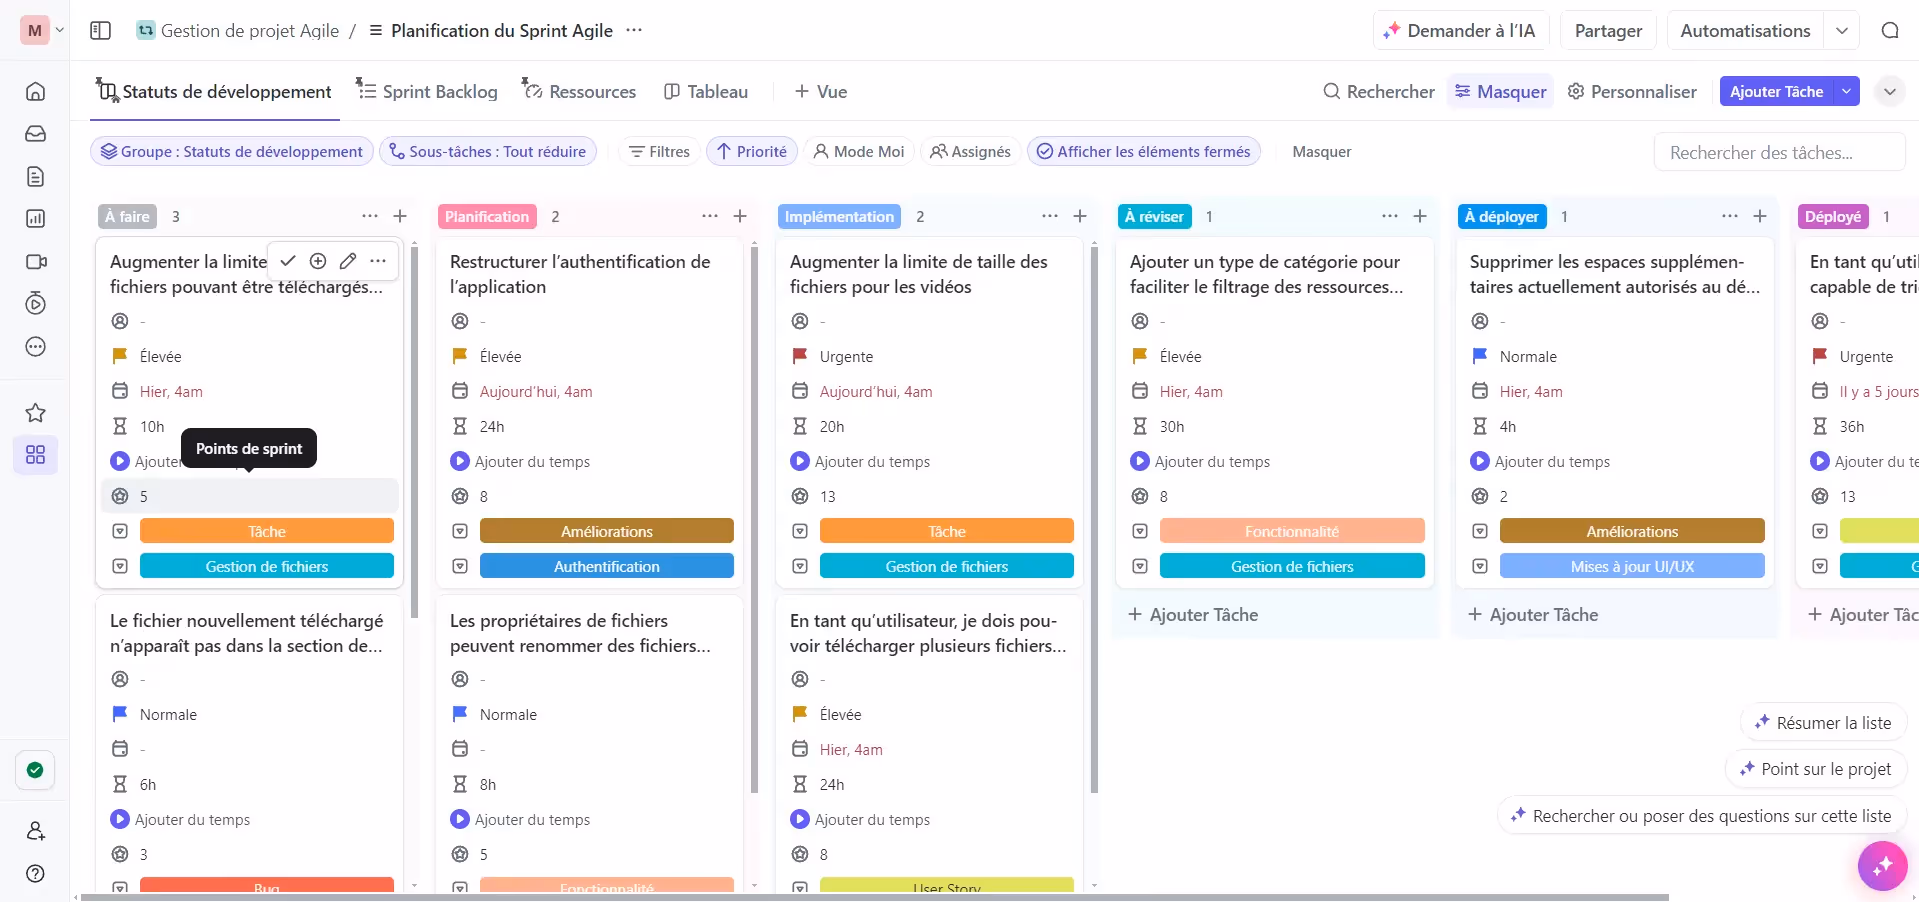Click the pencil rename icon on first card
This screenshot has width=1919, height=902.
(348, 261)
